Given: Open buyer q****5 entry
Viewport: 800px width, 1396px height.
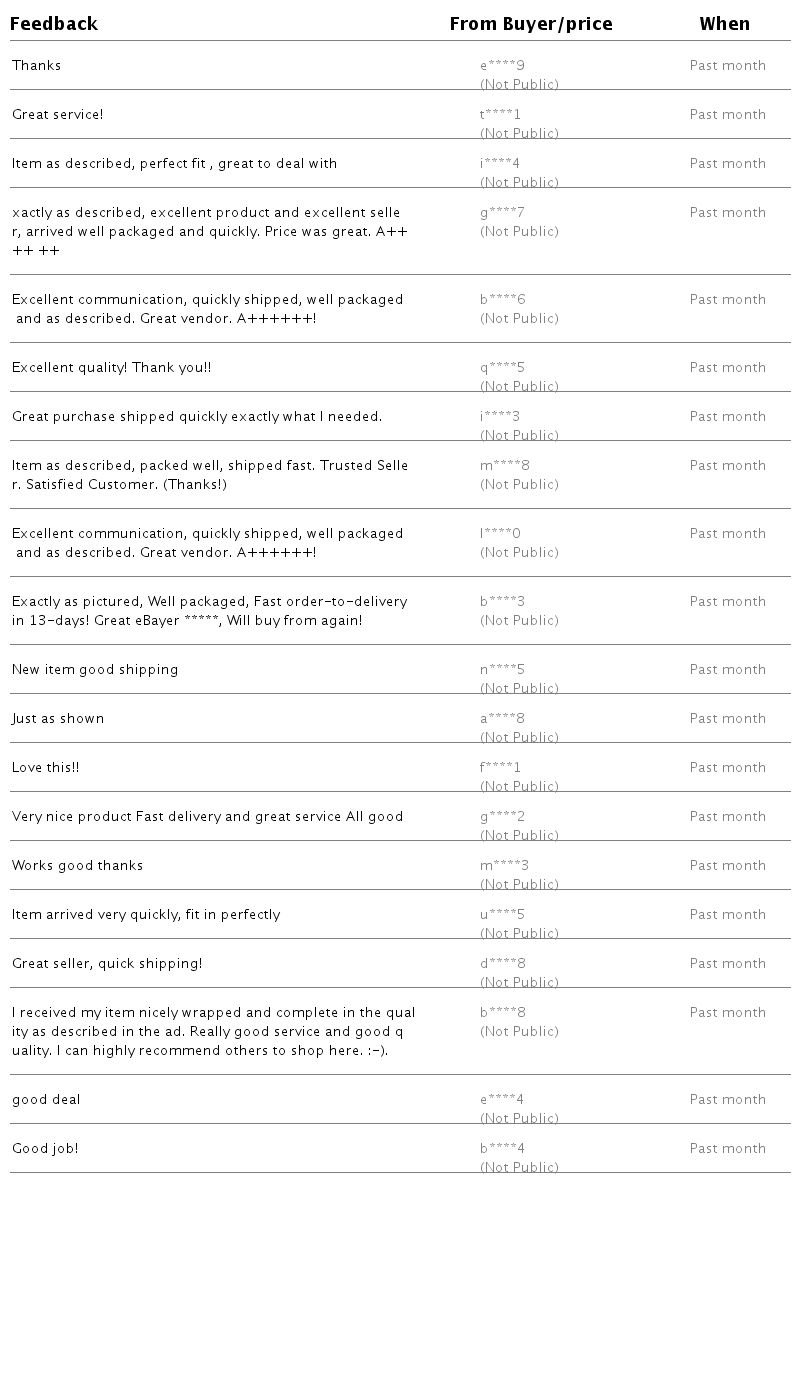Looking at the screenshot, I should 502,368.
